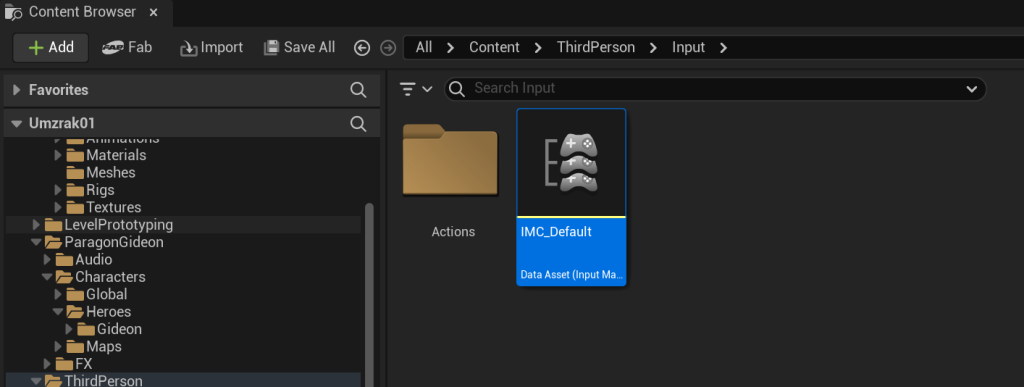This screenshot has width=1024, height=387.
Task: Select the ThirdPerson folder in tree
Action: coord(94,380)
